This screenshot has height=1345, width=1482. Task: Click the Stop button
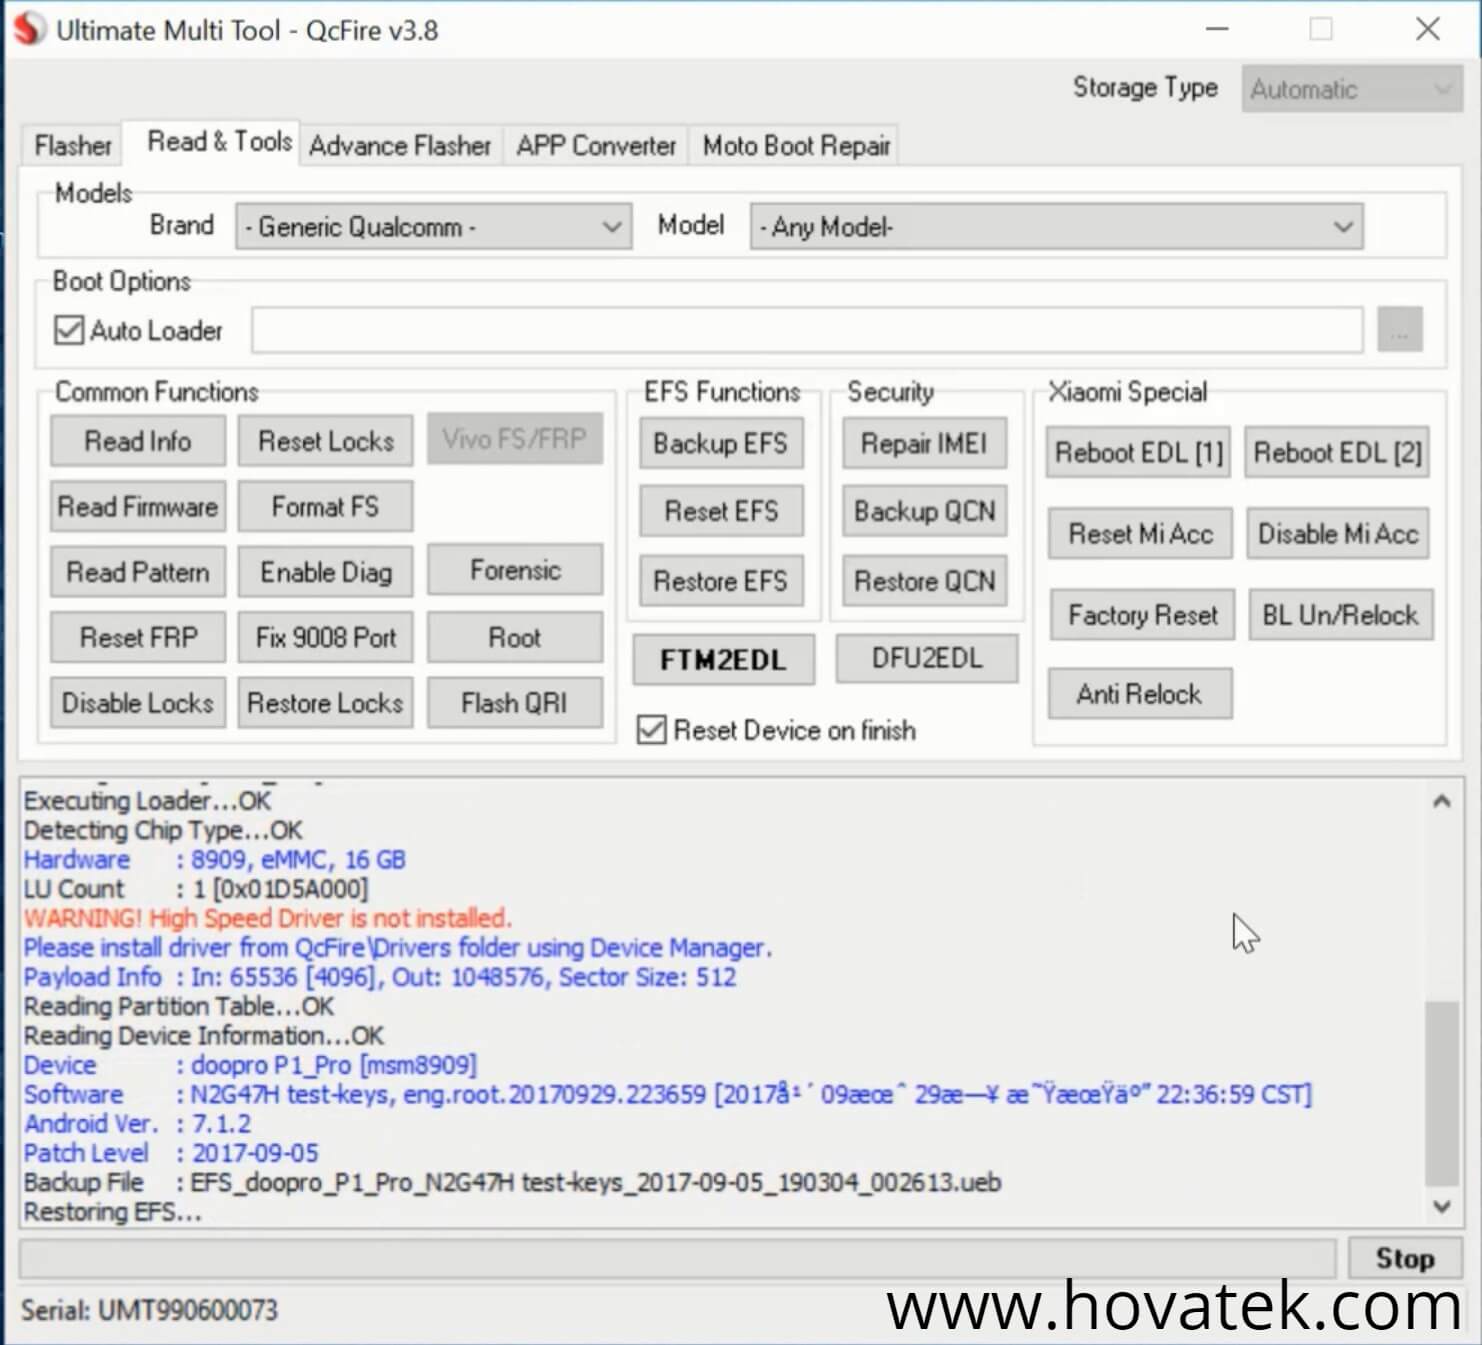point(1405,1258)
